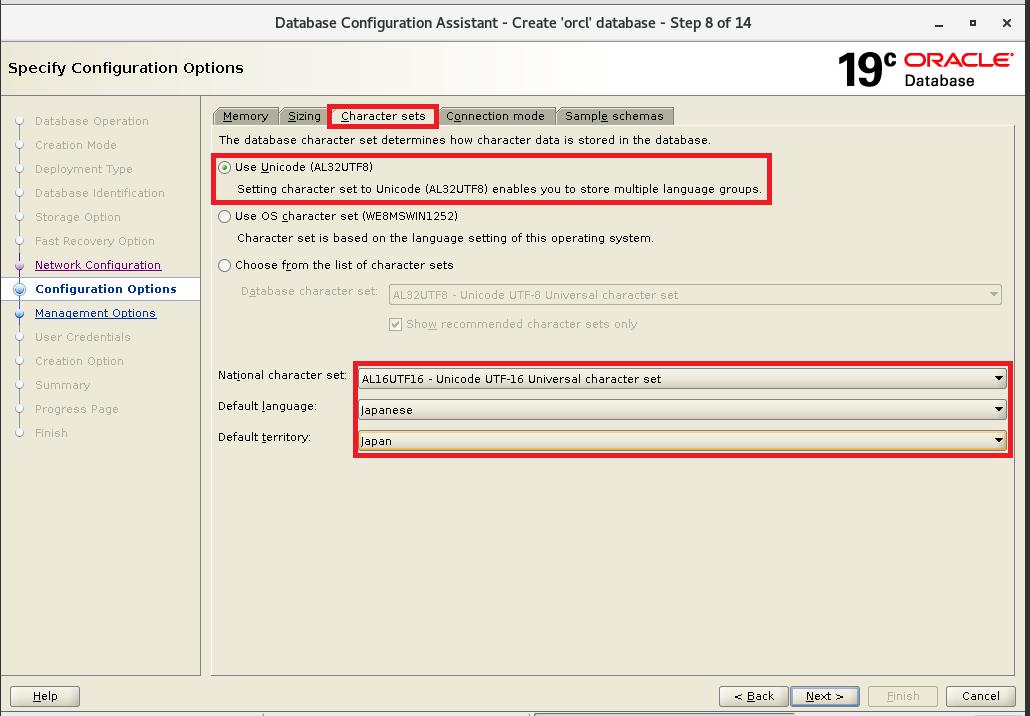Click the Specify Configuration Options heading
Viewport: 1030px width, 716px height.
click(125, 68)
